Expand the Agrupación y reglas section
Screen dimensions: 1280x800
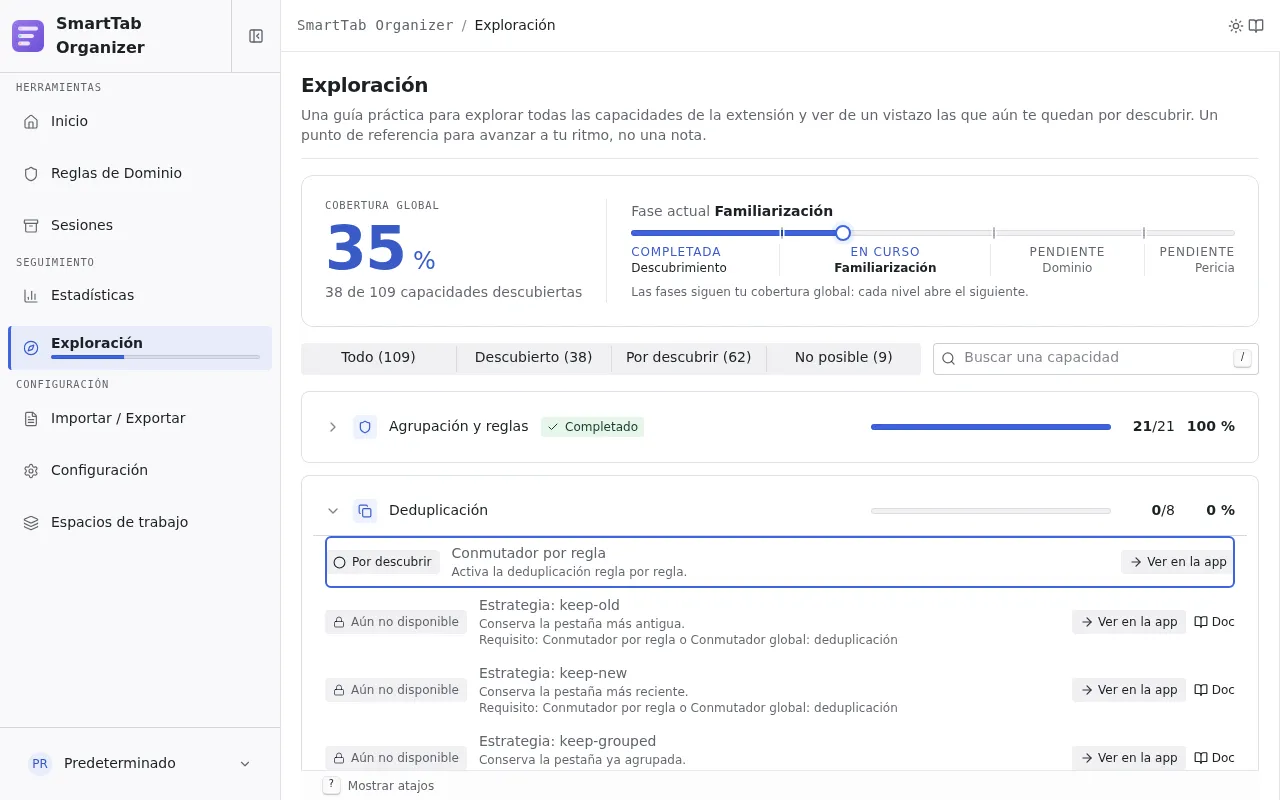(x=333, y=427)
